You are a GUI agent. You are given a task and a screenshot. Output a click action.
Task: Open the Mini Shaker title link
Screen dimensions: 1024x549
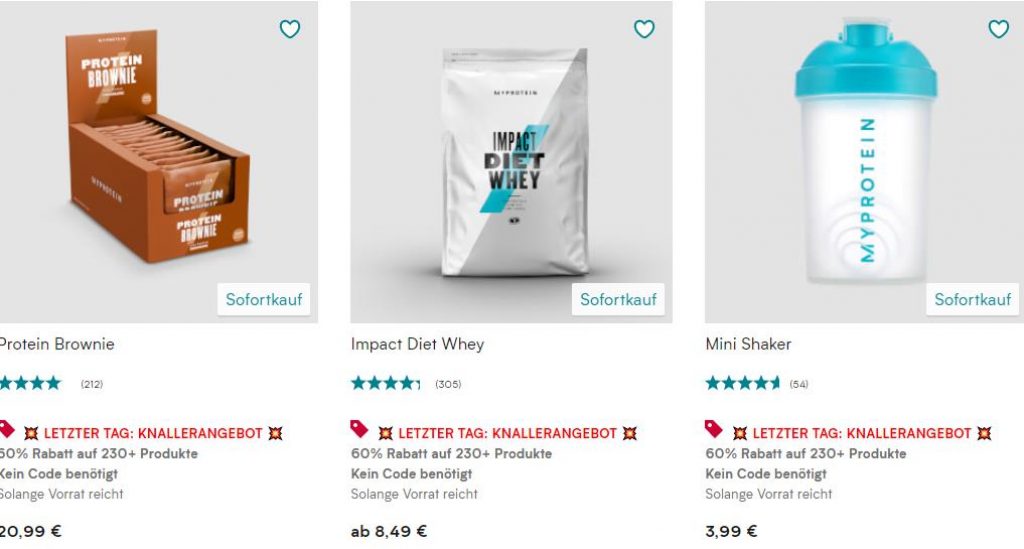click(x=748, y=344)
